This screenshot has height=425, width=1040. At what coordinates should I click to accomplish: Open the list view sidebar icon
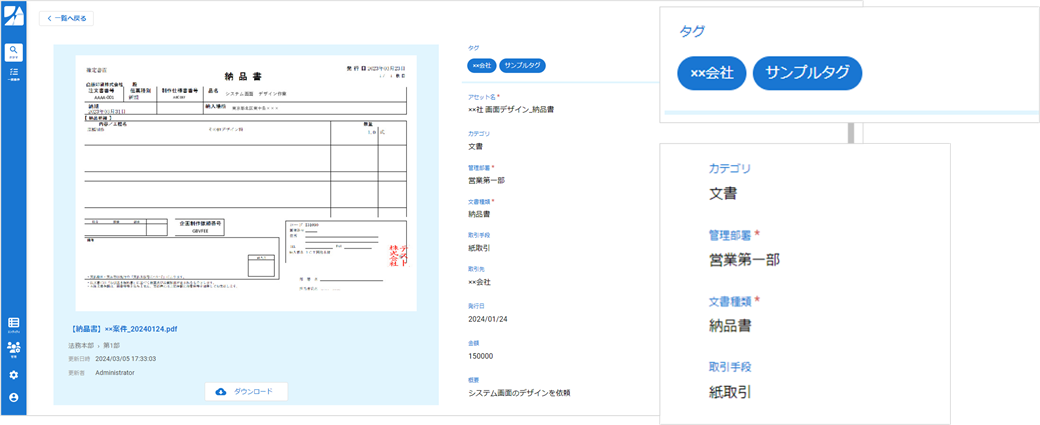coord(14,73)
